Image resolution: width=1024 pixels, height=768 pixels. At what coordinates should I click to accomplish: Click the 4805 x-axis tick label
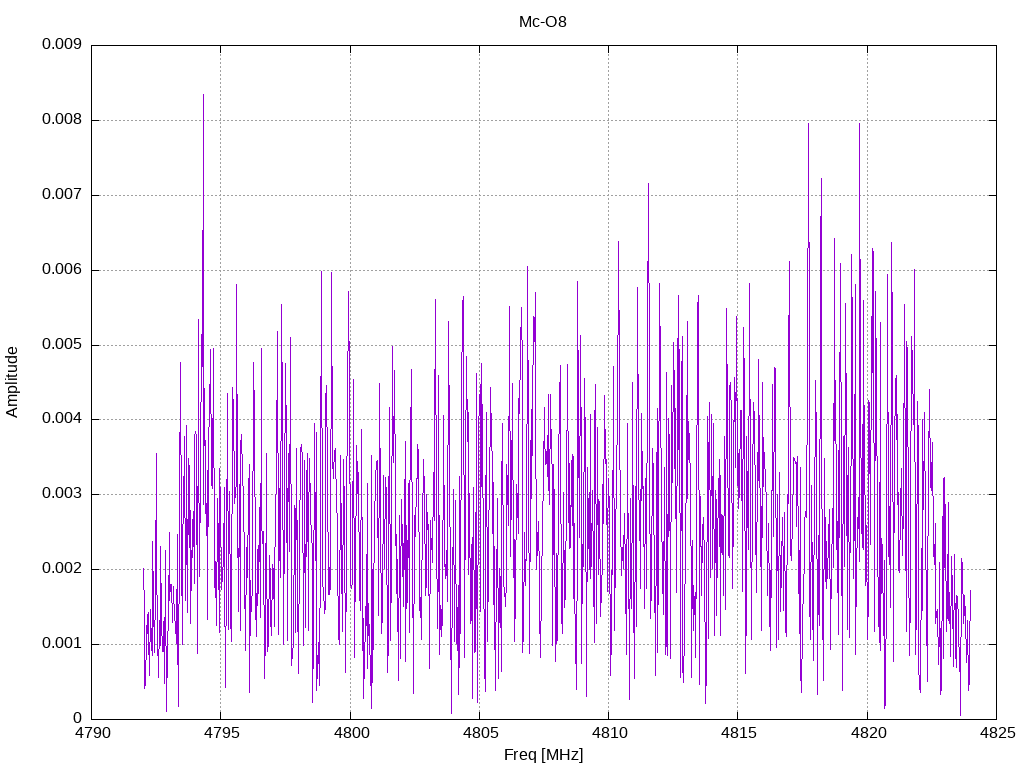[481, 733]
